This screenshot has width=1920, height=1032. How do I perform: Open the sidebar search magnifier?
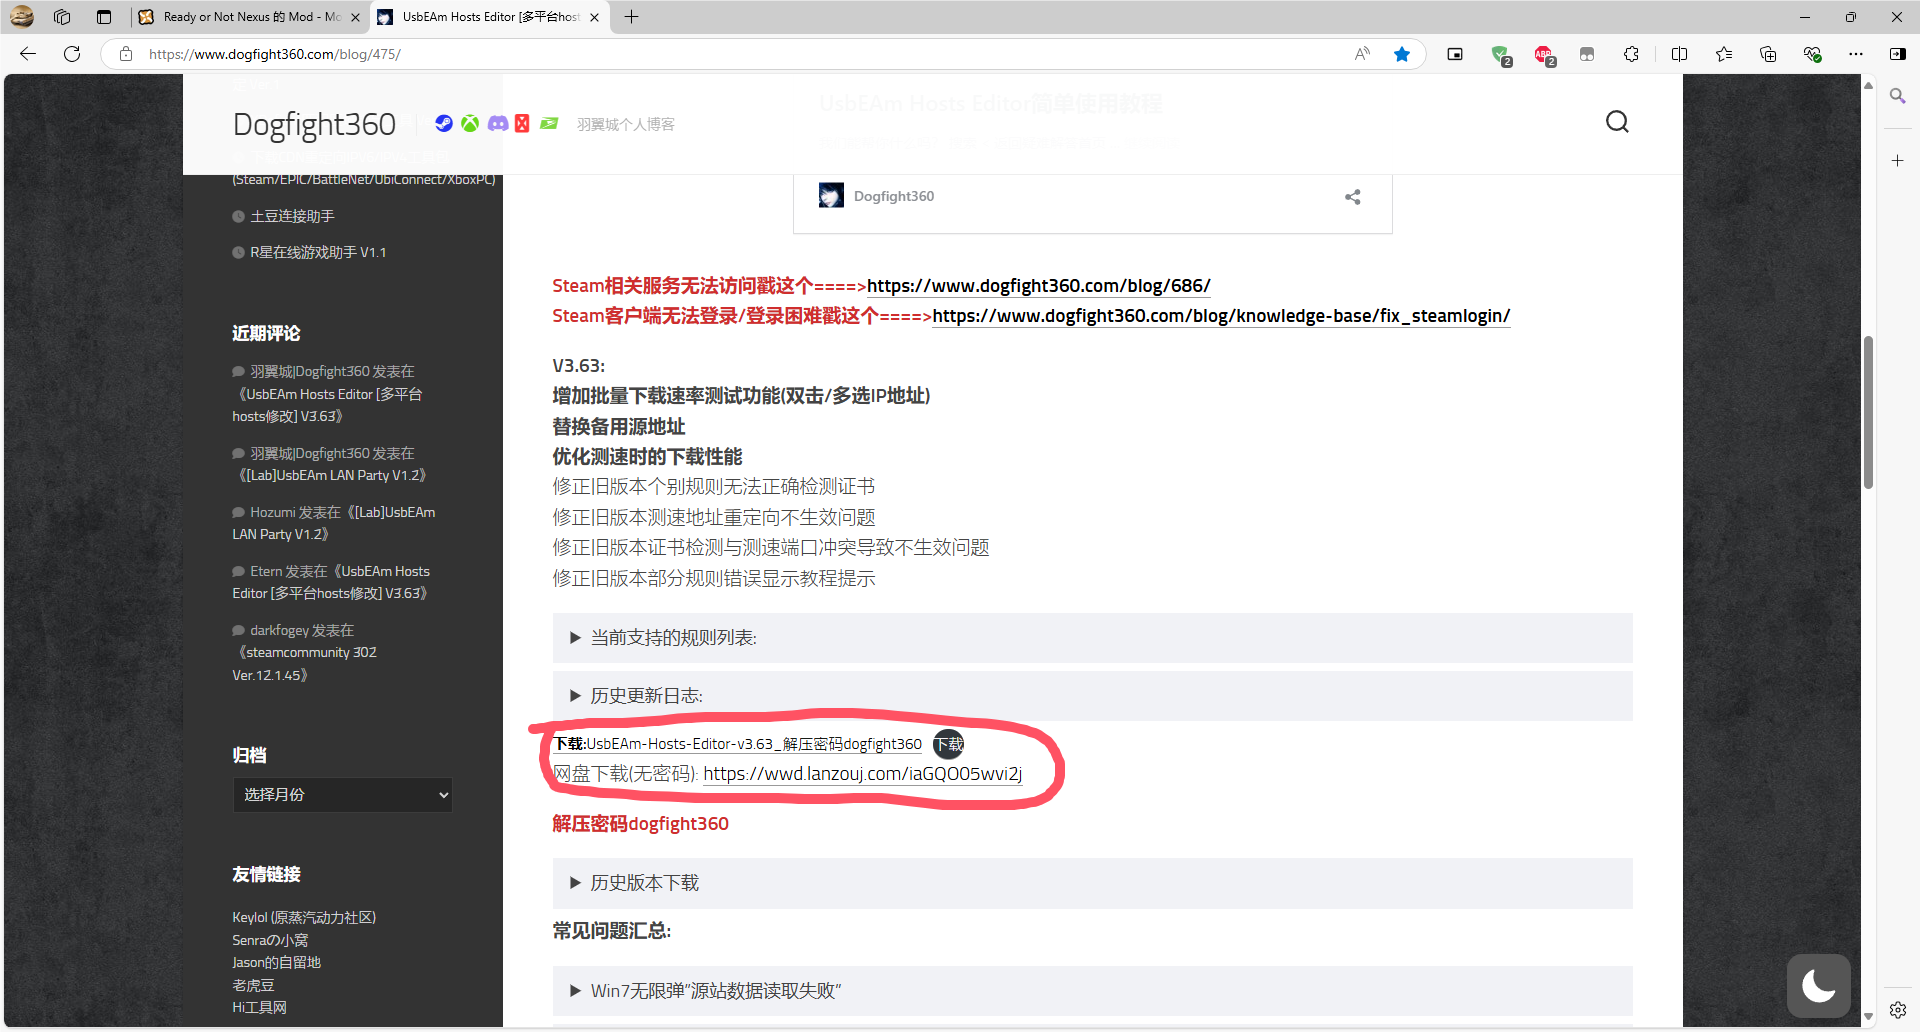(x=1897, y=96)
